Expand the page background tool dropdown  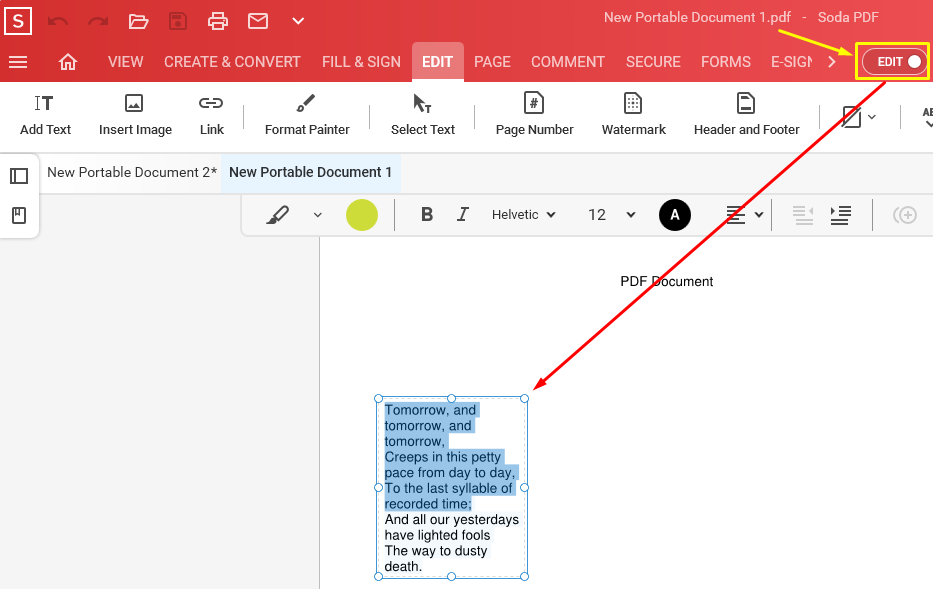pos(872,117)
